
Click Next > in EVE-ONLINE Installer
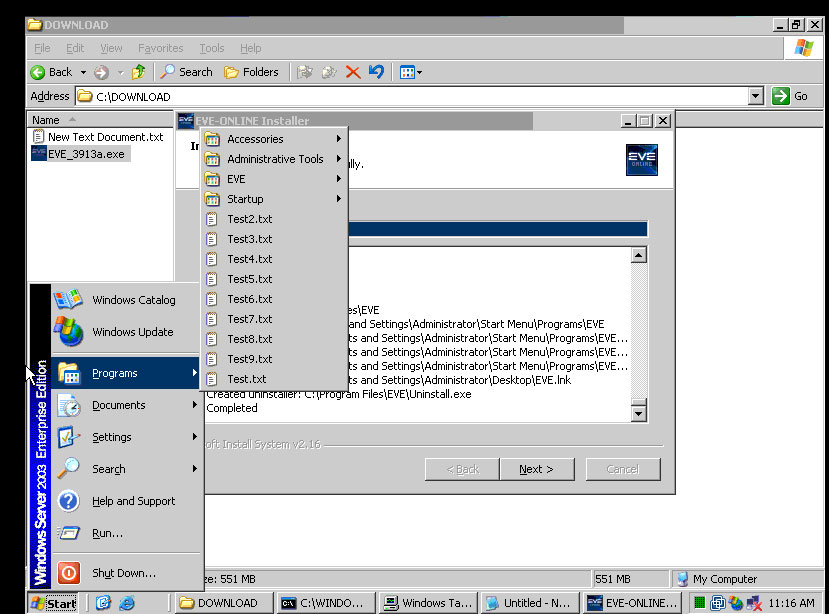[536, 469]
